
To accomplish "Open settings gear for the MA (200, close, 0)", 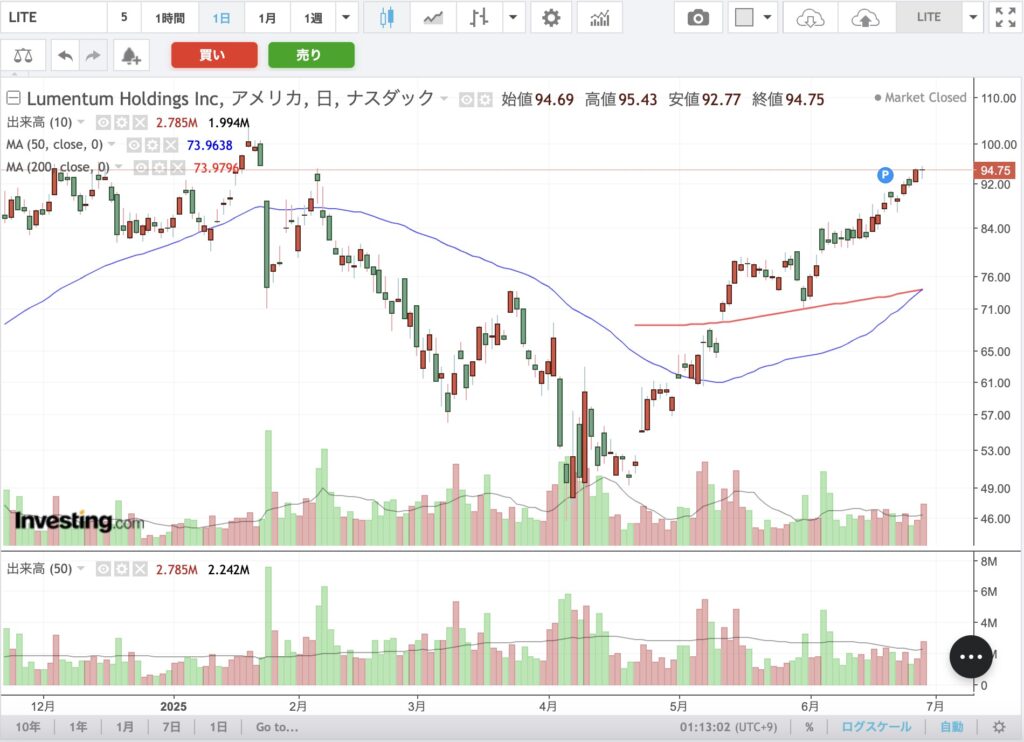I will [x=159, y=168].
